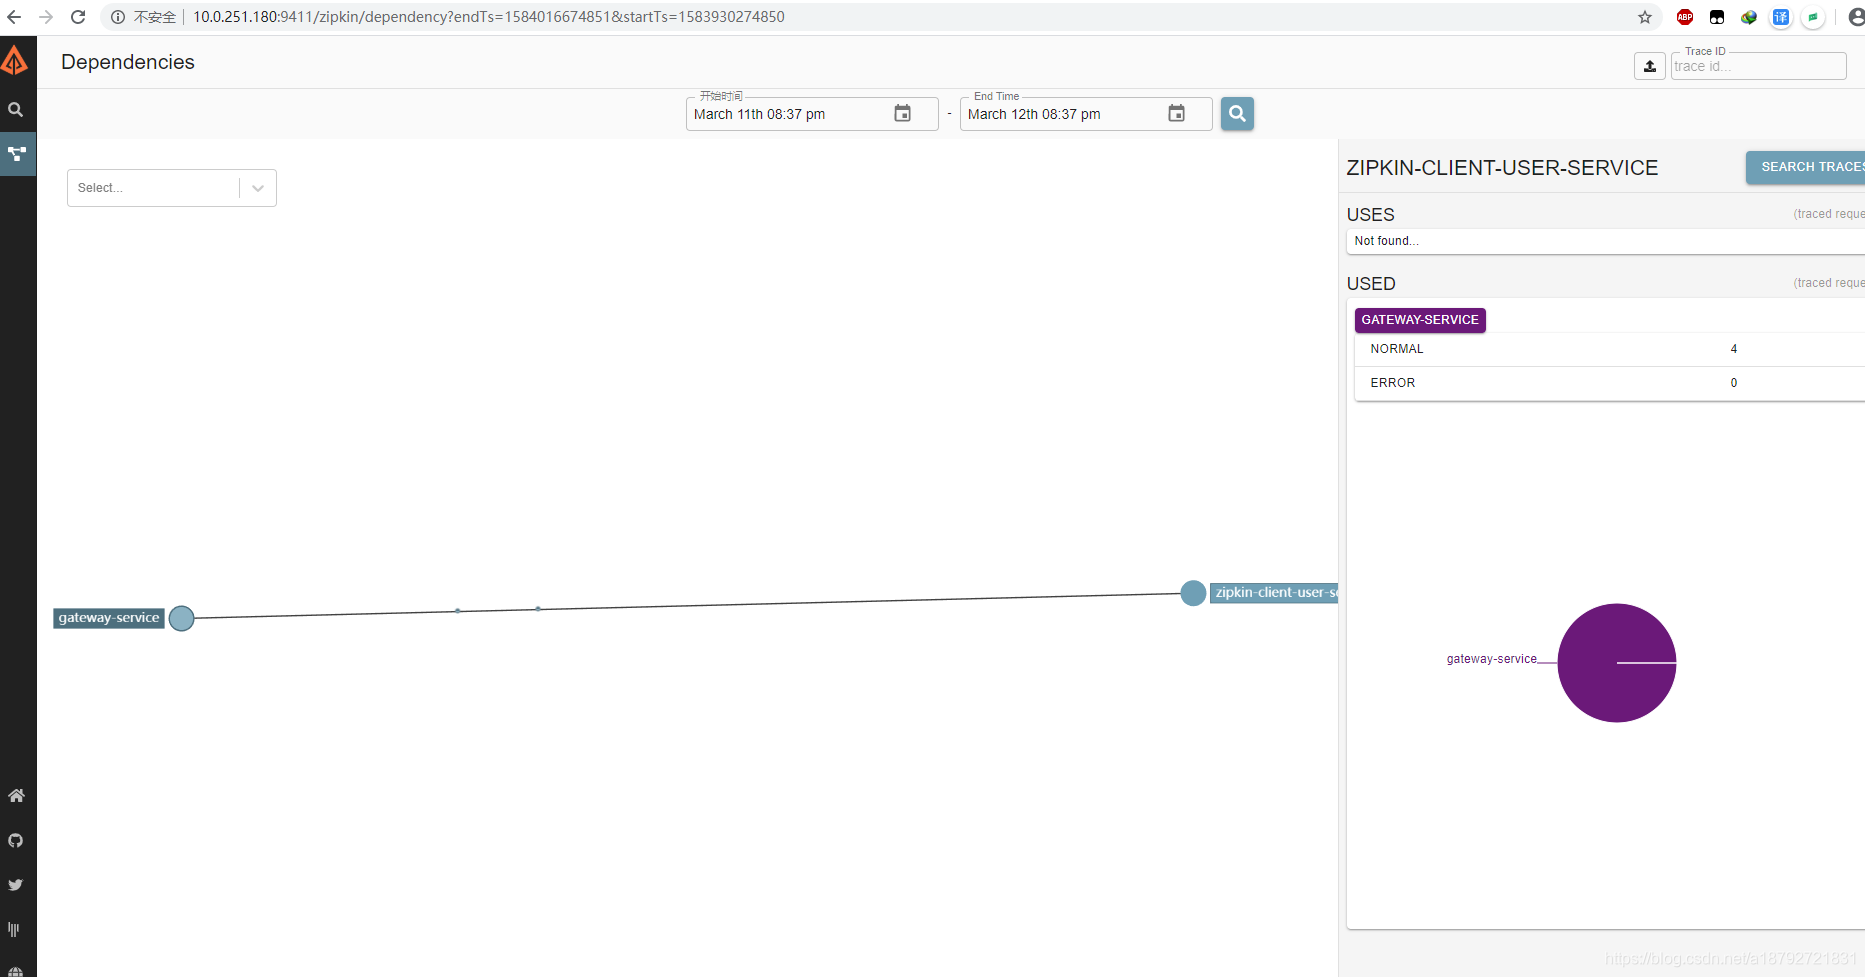Go back in the browser
1865x977 pixels.
pos(14,17)
